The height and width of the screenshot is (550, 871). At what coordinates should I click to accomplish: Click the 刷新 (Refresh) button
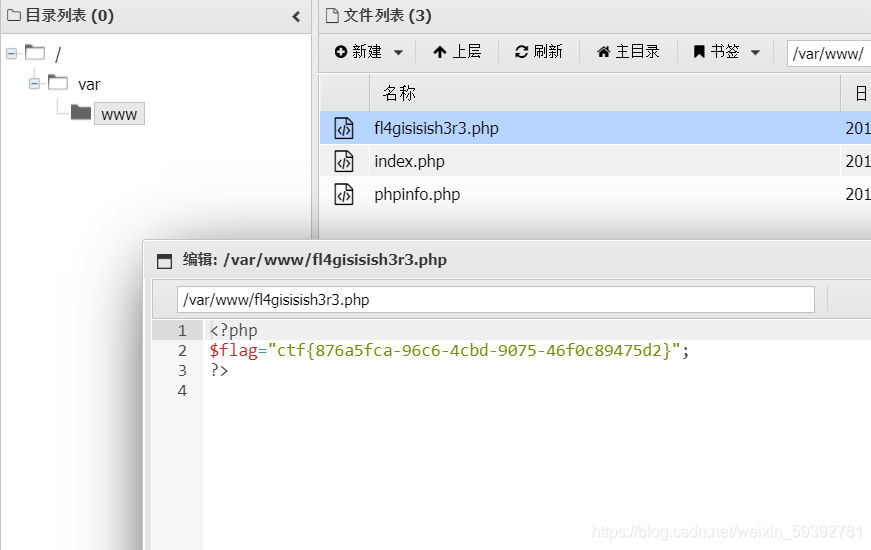539,52
